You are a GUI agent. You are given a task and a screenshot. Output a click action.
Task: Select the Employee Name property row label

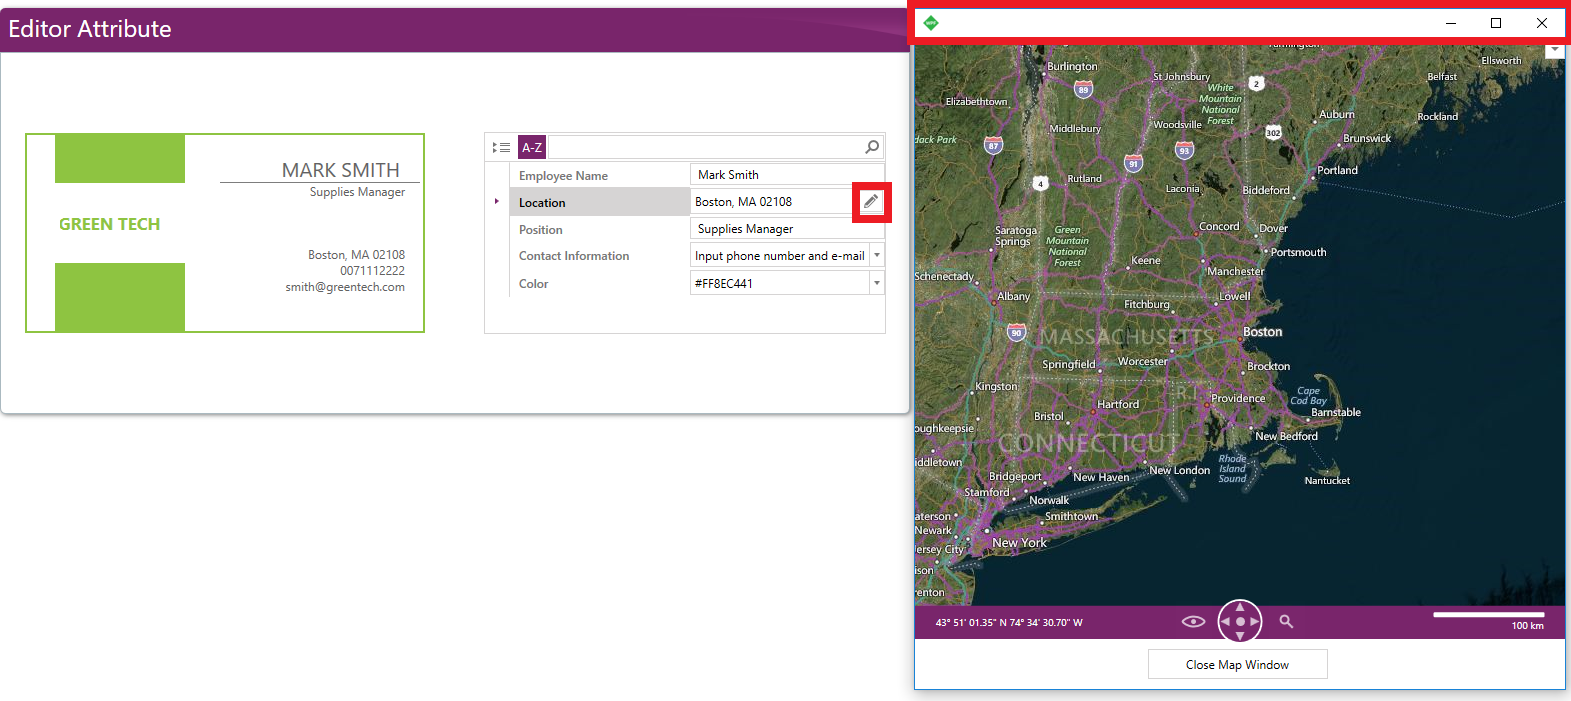pyautogui.click(x=563, y=176)
